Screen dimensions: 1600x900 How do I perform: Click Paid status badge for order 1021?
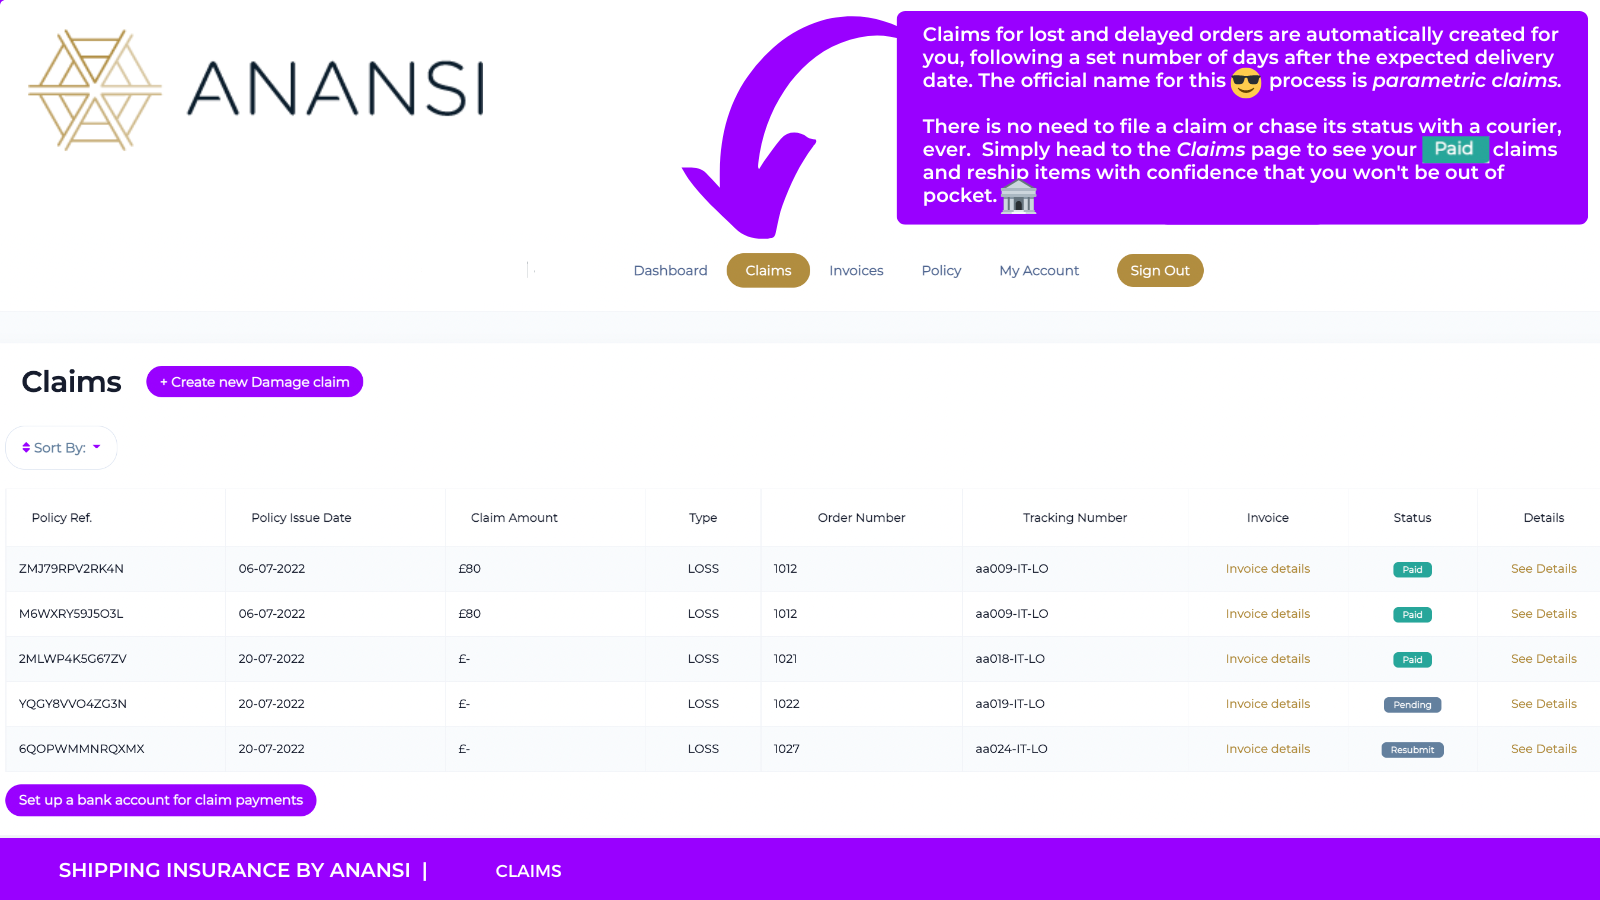coord(1412,660)
